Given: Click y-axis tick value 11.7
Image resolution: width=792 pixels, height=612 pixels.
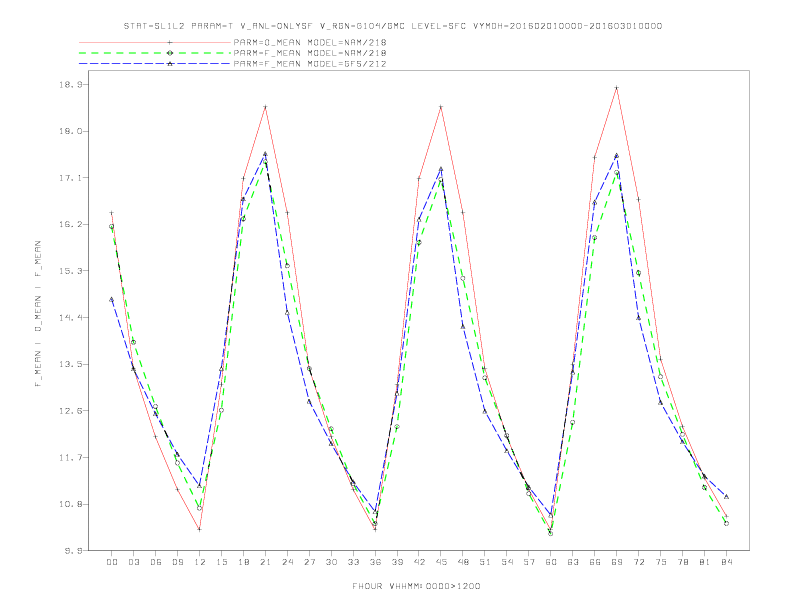Looking at the screenshot, I should [70, 458].
